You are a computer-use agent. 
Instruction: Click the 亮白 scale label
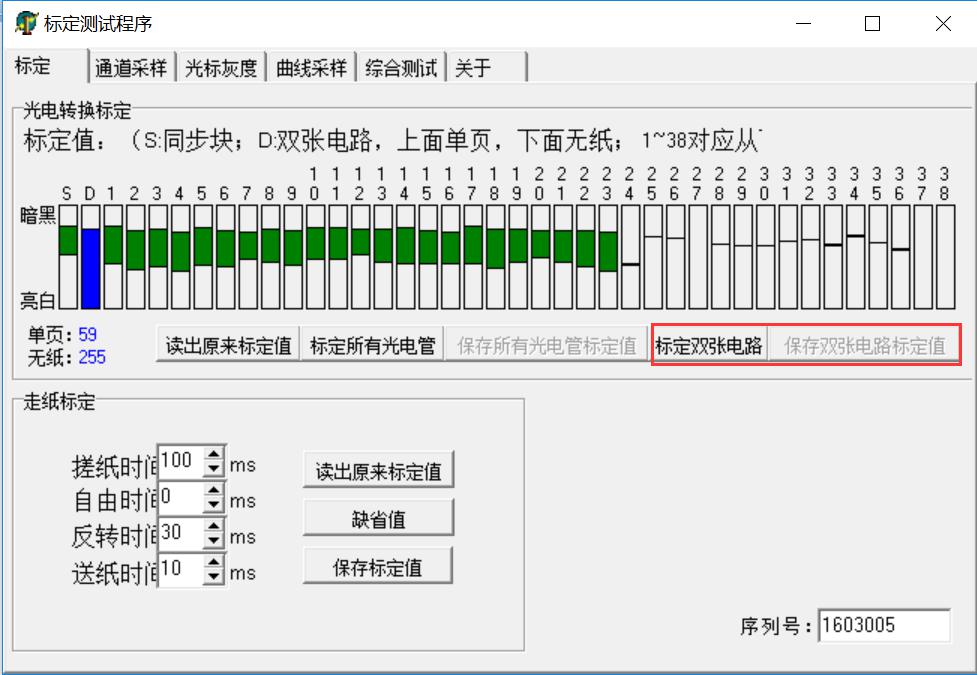point(37,301)
